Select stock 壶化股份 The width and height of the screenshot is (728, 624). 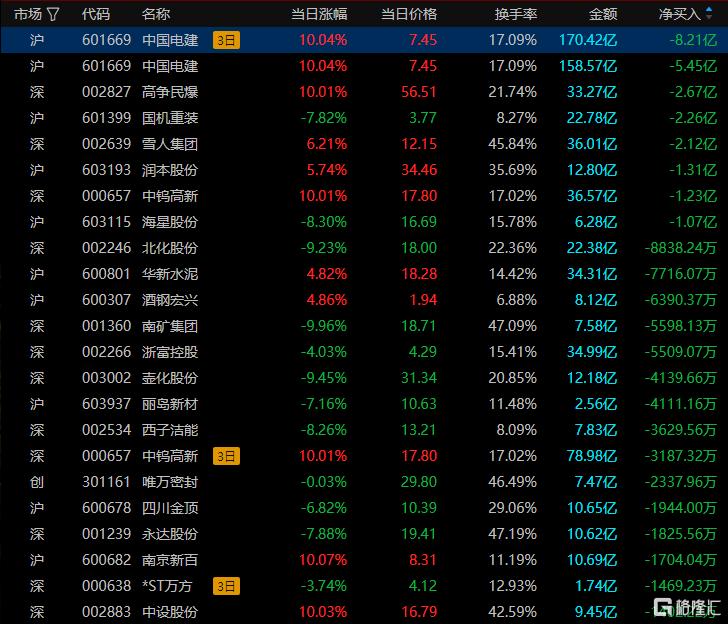170,378
